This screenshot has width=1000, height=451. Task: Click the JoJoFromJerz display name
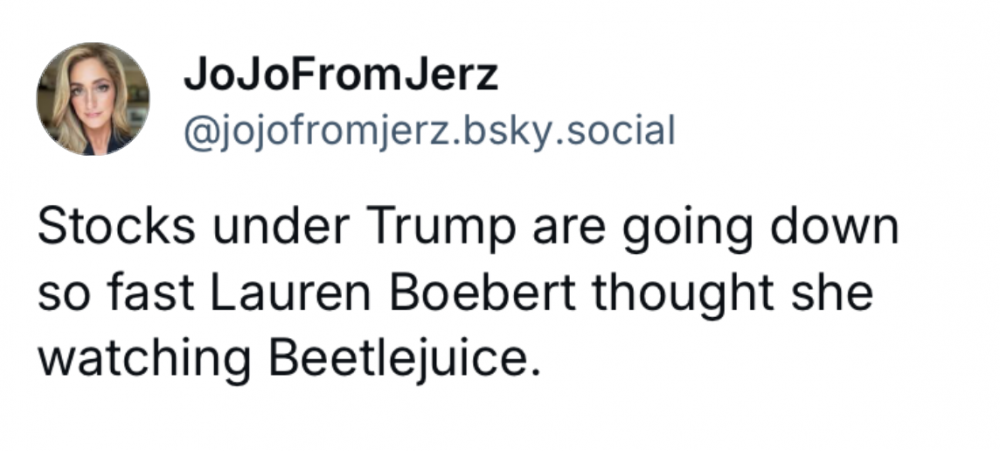[340, 76]
